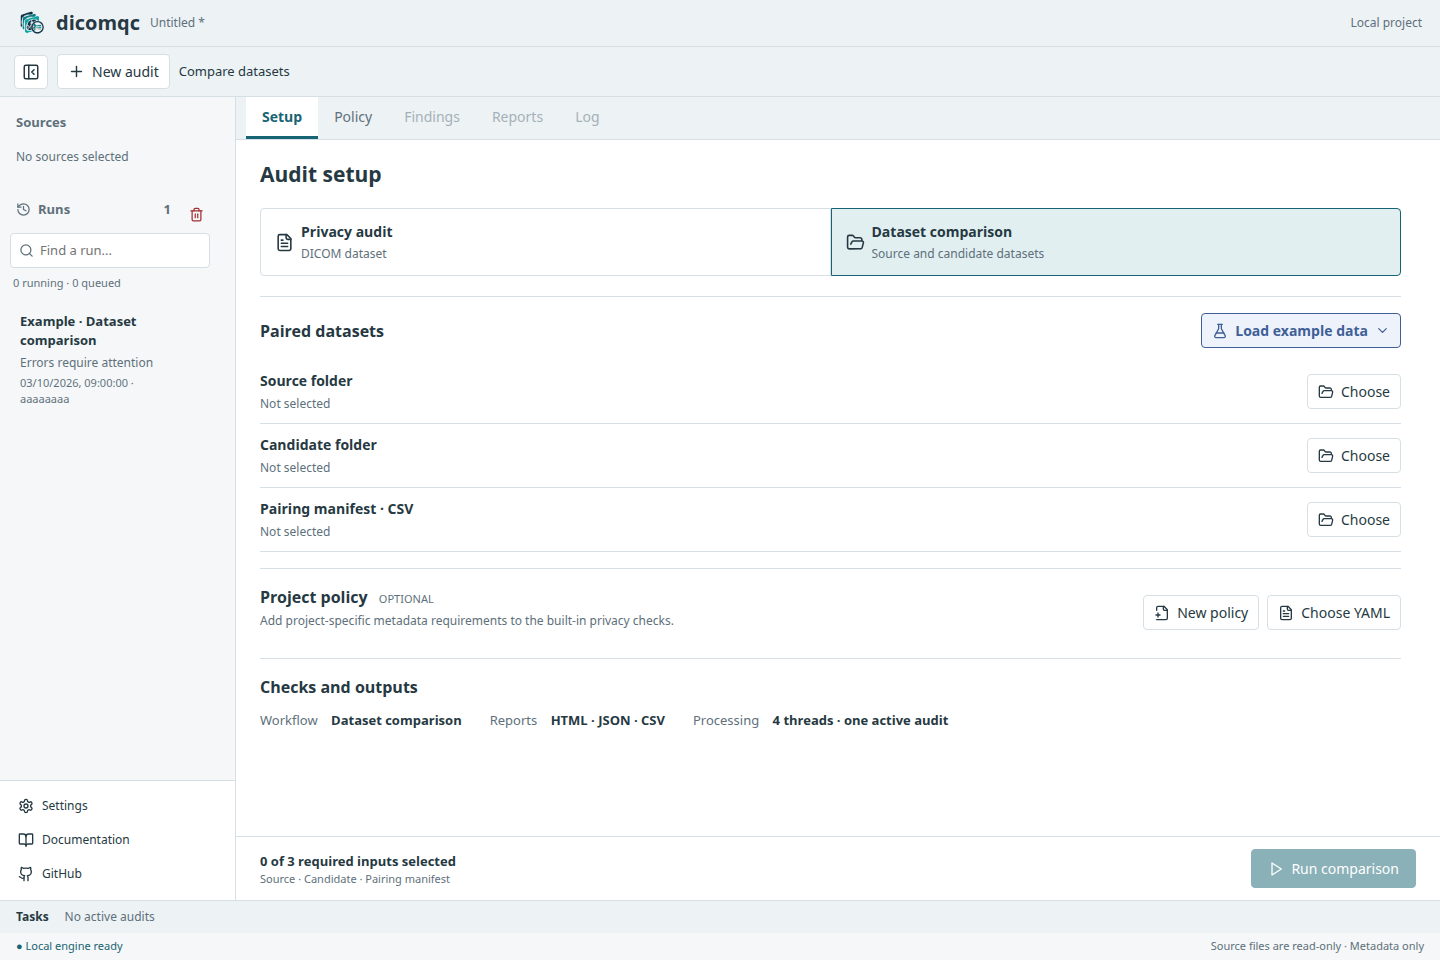
Task: Click the GitHub icon in sidebar
Action: 26,874
